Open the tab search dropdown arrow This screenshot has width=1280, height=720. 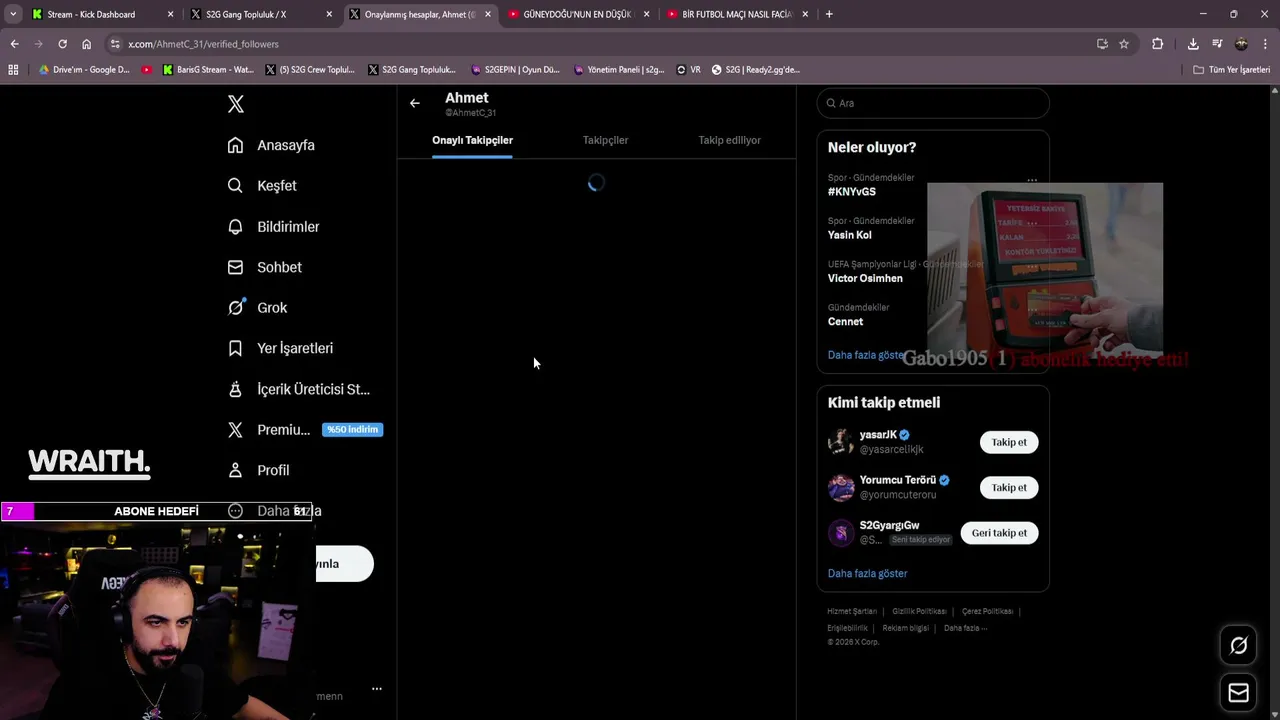pos(13,14)
